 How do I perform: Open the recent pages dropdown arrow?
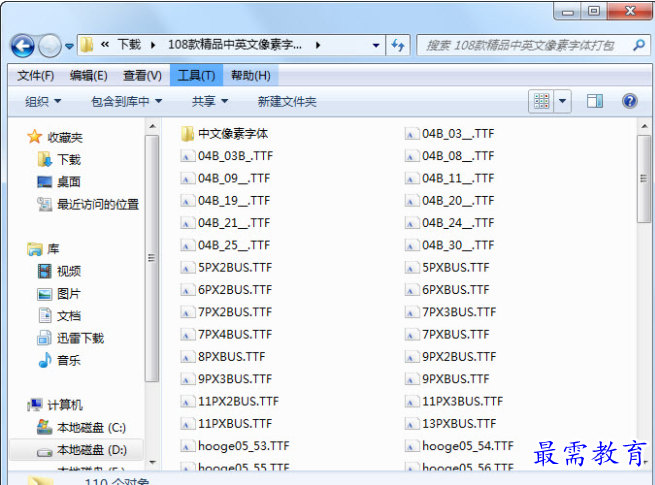[x=69, y=46]
